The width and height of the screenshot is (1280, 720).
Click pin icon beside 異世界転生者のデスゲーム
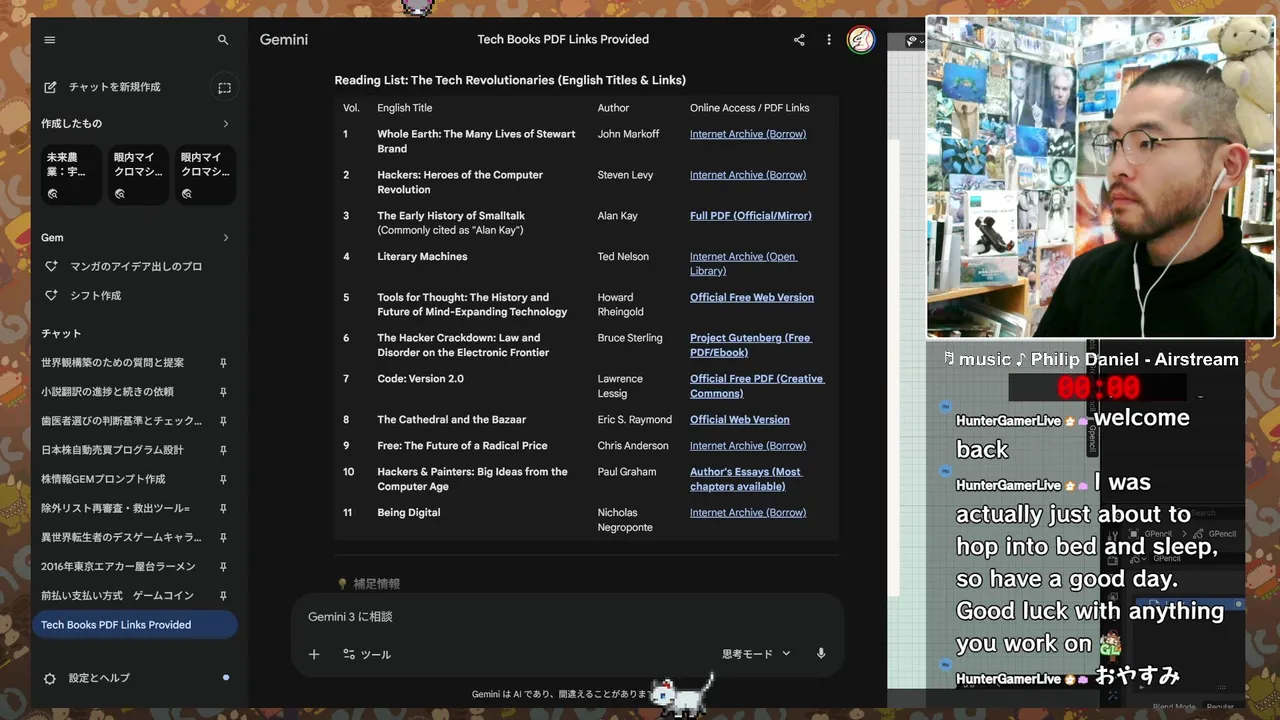pyautogui.click(x=223, y=537)
